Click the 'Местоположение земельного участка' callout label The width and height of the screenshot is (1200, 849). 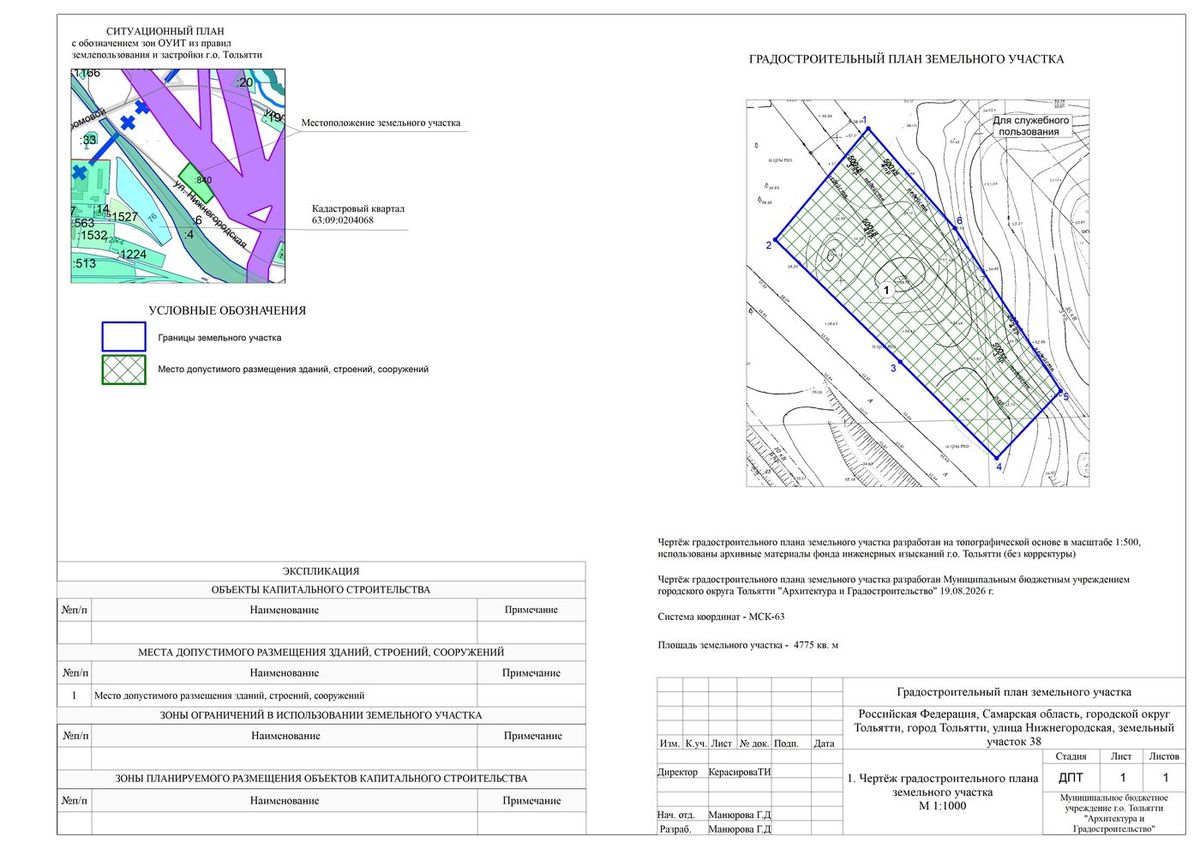pos(381,123)
